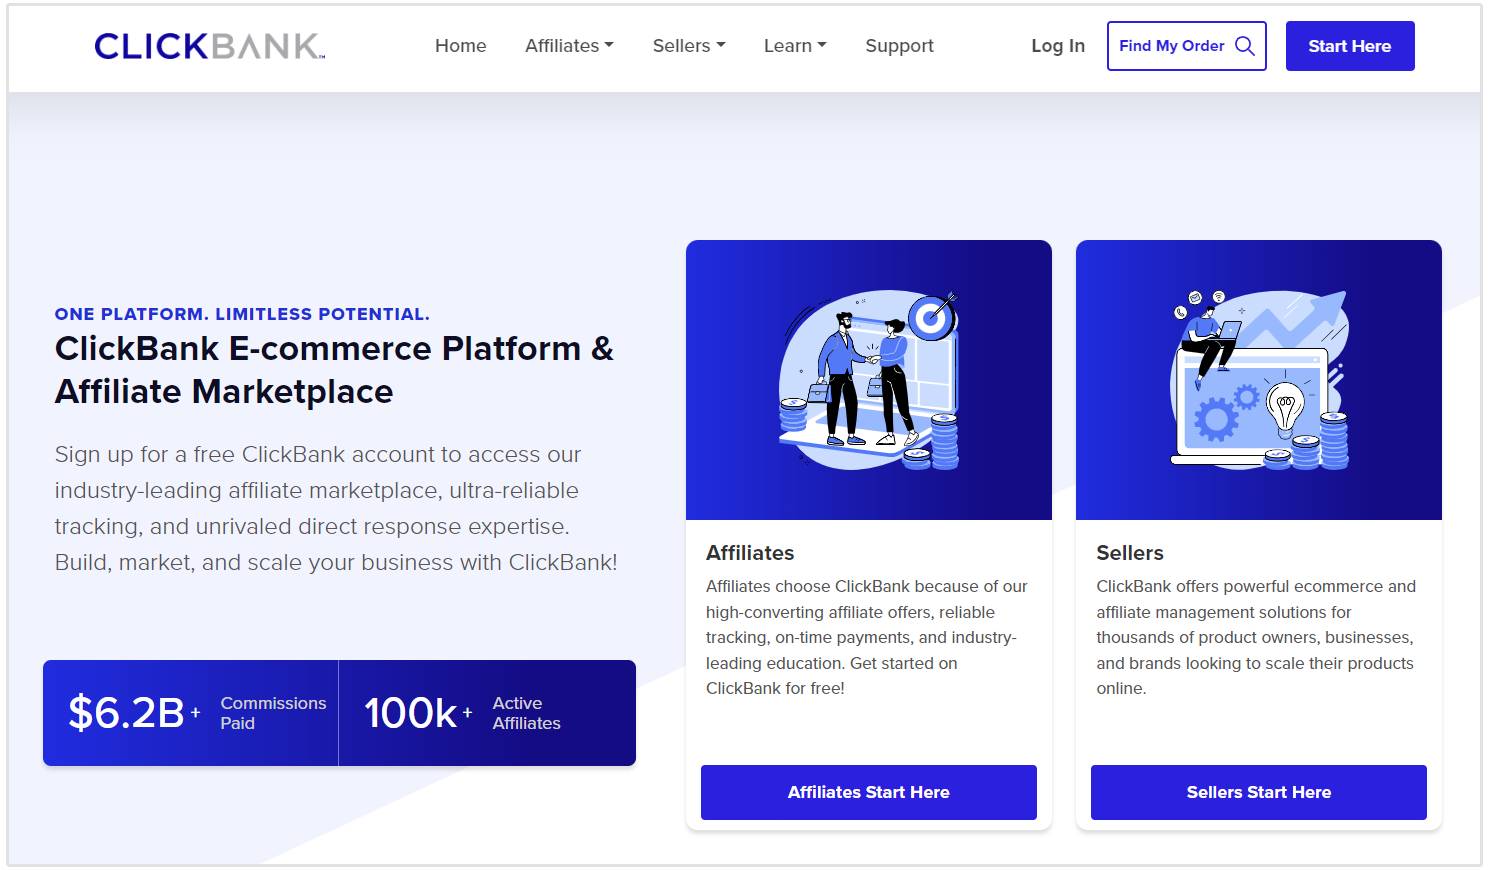Open the Support page
1490x870 pixels.
coord(899,46)
